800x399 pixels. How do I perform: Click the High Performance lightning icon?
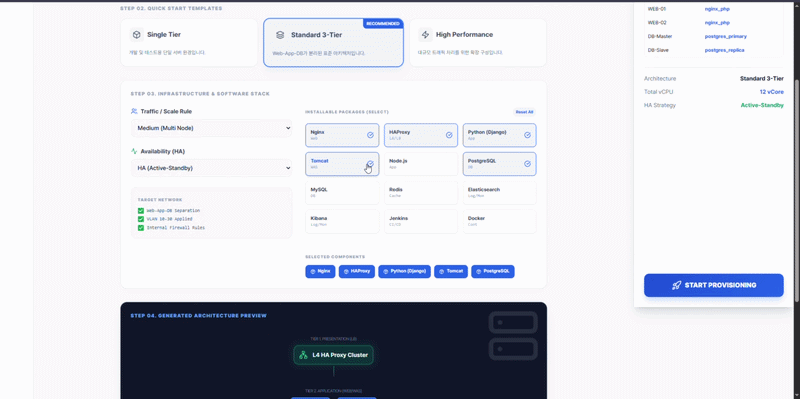click(x=425, y=35)
